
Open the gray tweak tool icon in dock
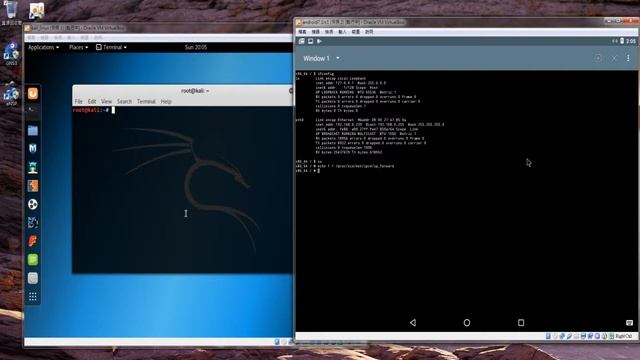tap(33, 278)
